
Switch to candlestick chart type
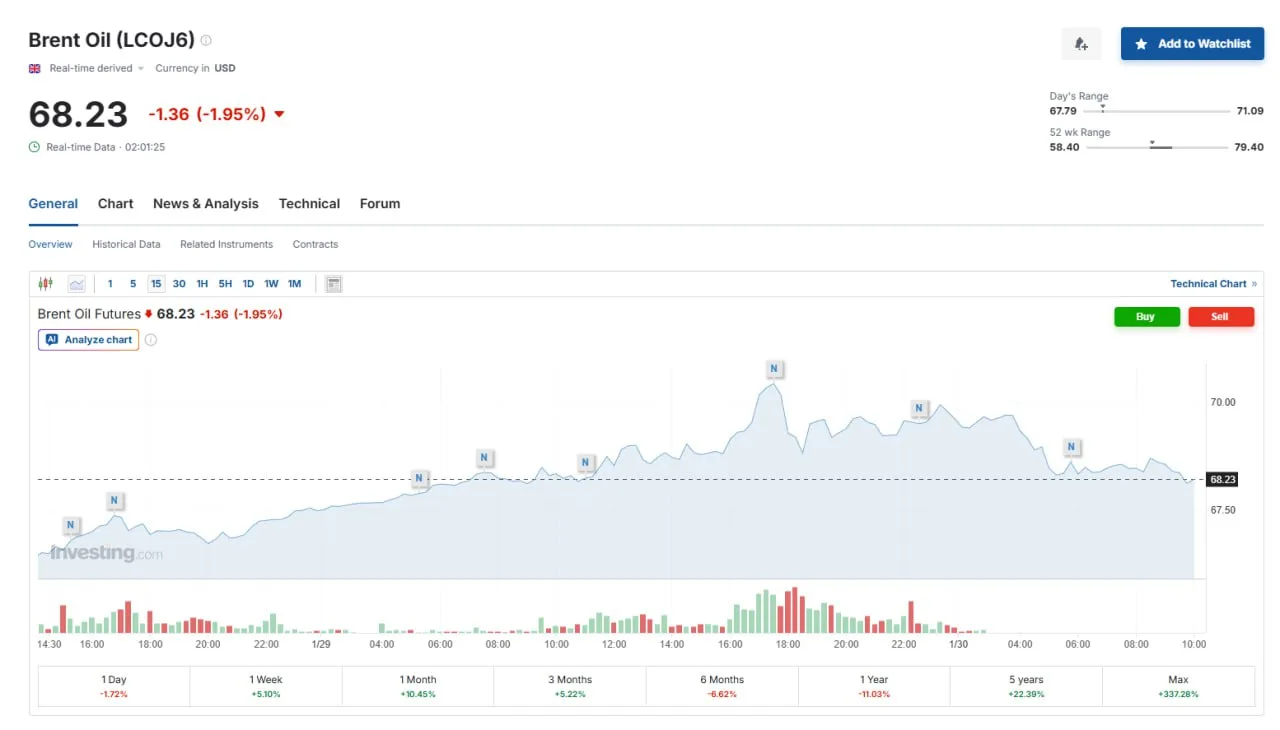click(45, 284)
